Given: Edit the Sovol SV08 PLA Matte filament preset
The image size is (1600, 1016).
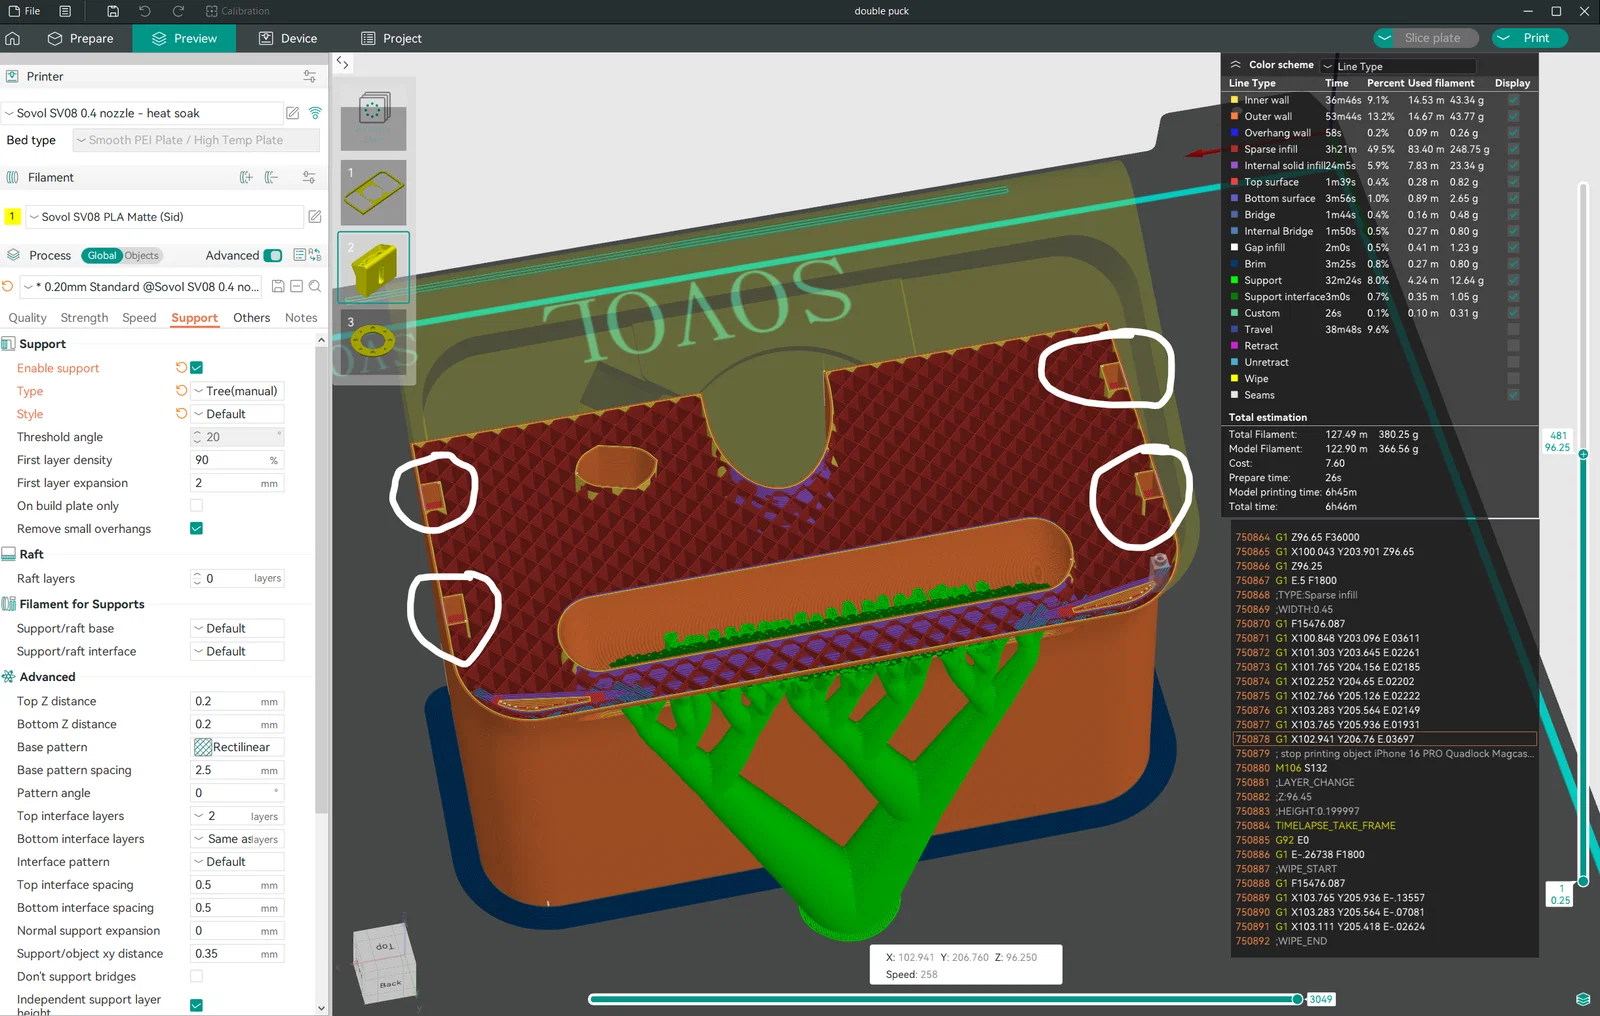Looking at the screenshot, I should click(x=315, y=216).
